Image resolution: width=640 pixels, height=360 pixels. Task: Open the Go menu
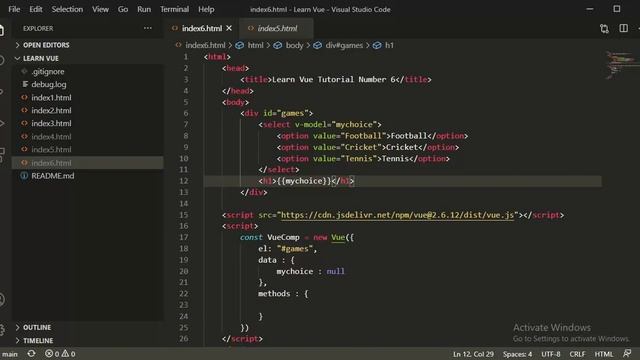point(123,9)
